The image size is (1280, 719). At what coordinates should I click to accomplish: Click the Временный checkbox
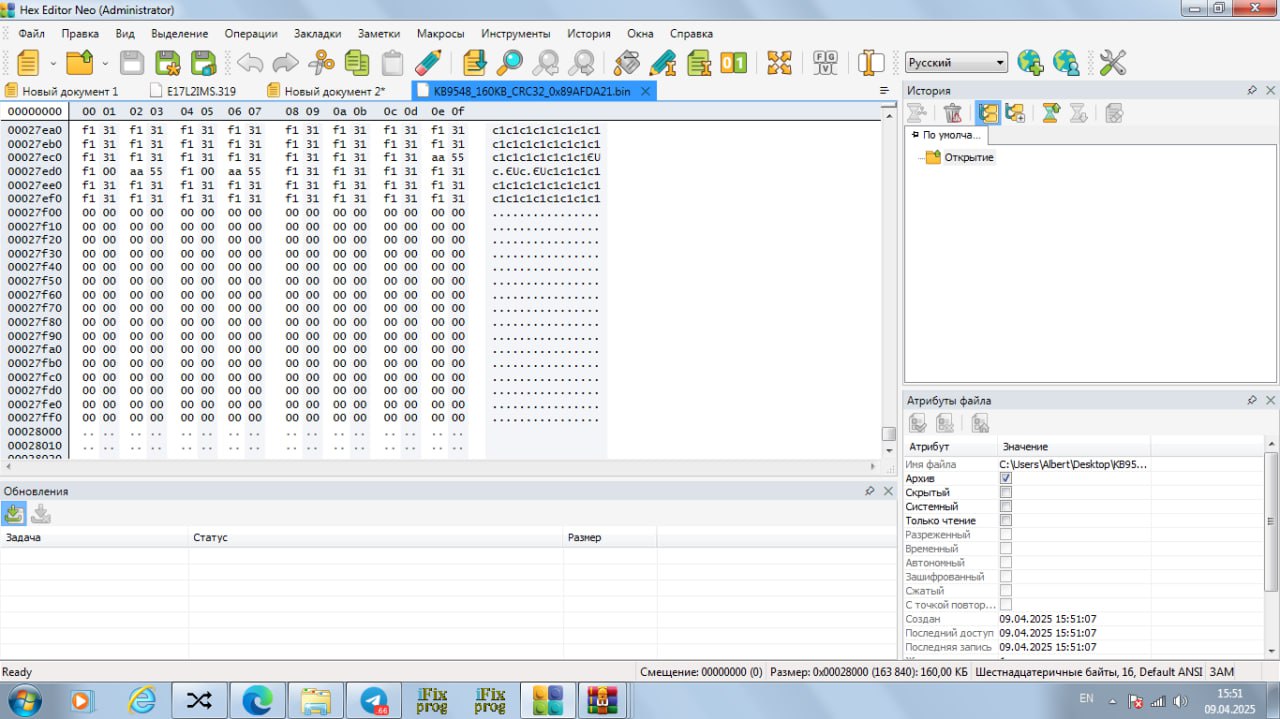click(x=1006, y=549)
